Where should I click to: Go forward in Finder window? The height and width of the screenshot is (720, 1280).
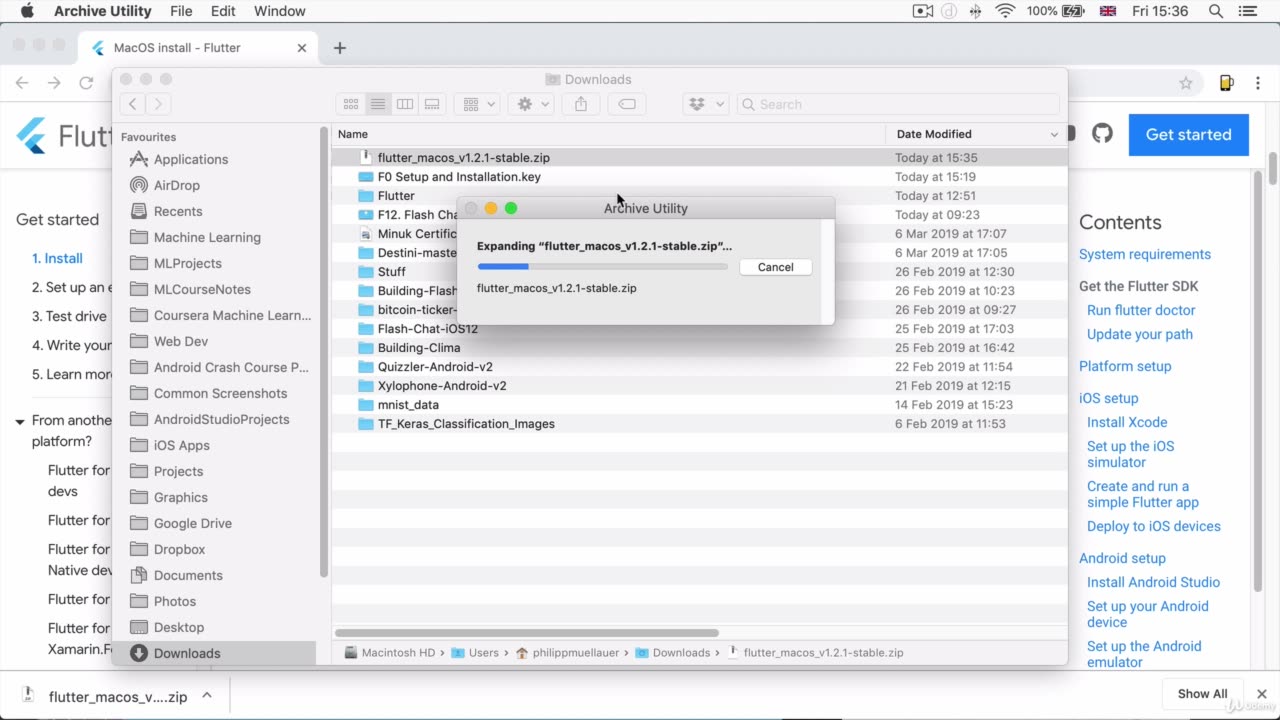(158, 104)
